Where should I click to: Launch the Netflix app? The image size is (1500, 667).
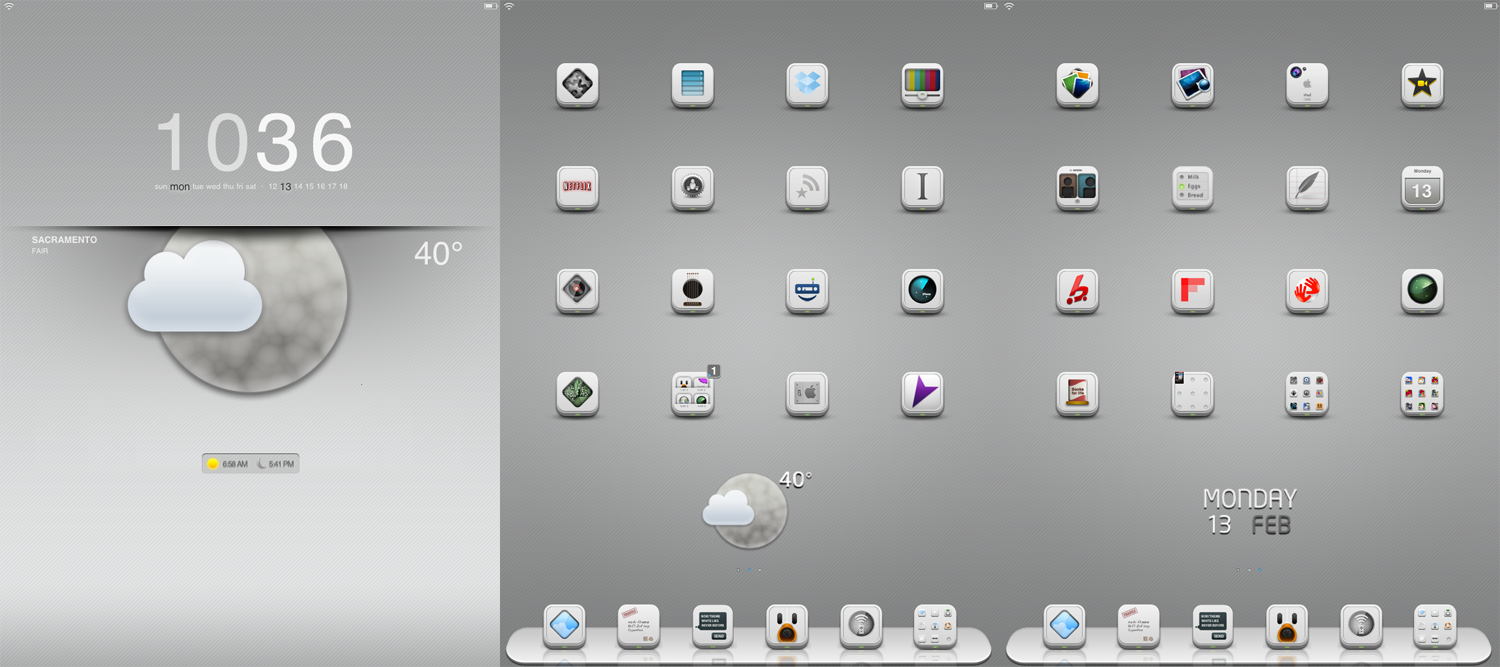pos(577,188)
